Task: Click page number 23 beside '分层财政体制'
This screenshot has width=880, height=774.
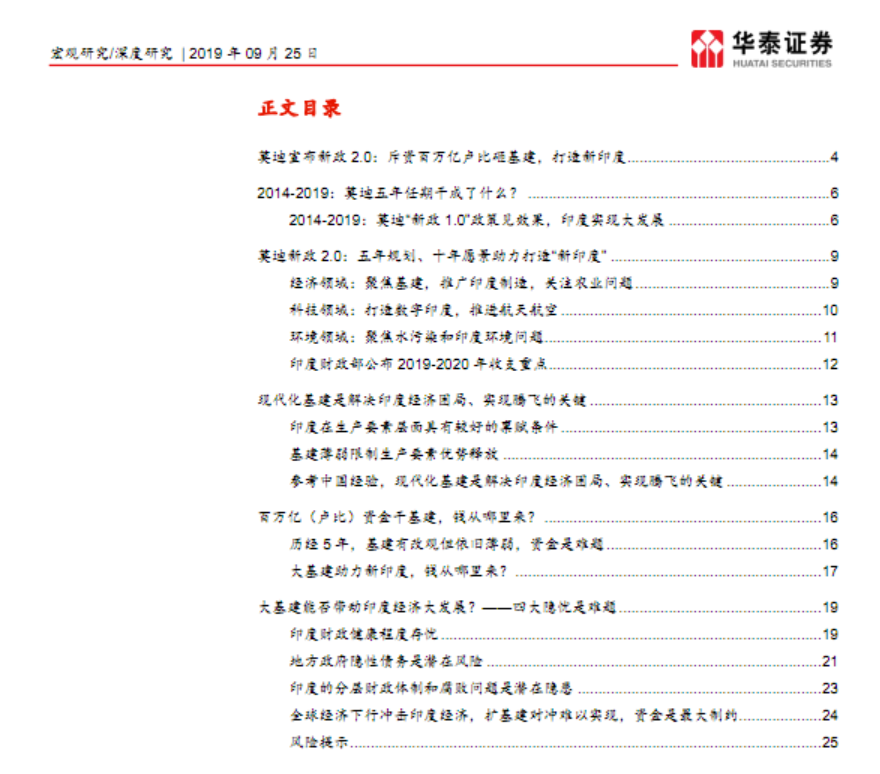Action: pos(830,688)
